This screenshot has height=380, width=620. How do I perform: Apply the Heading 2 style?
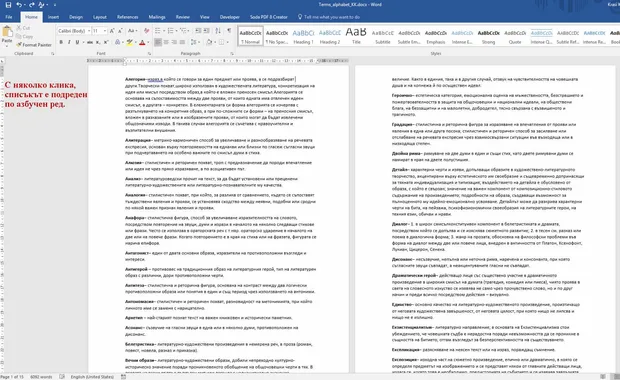(330, 36)
